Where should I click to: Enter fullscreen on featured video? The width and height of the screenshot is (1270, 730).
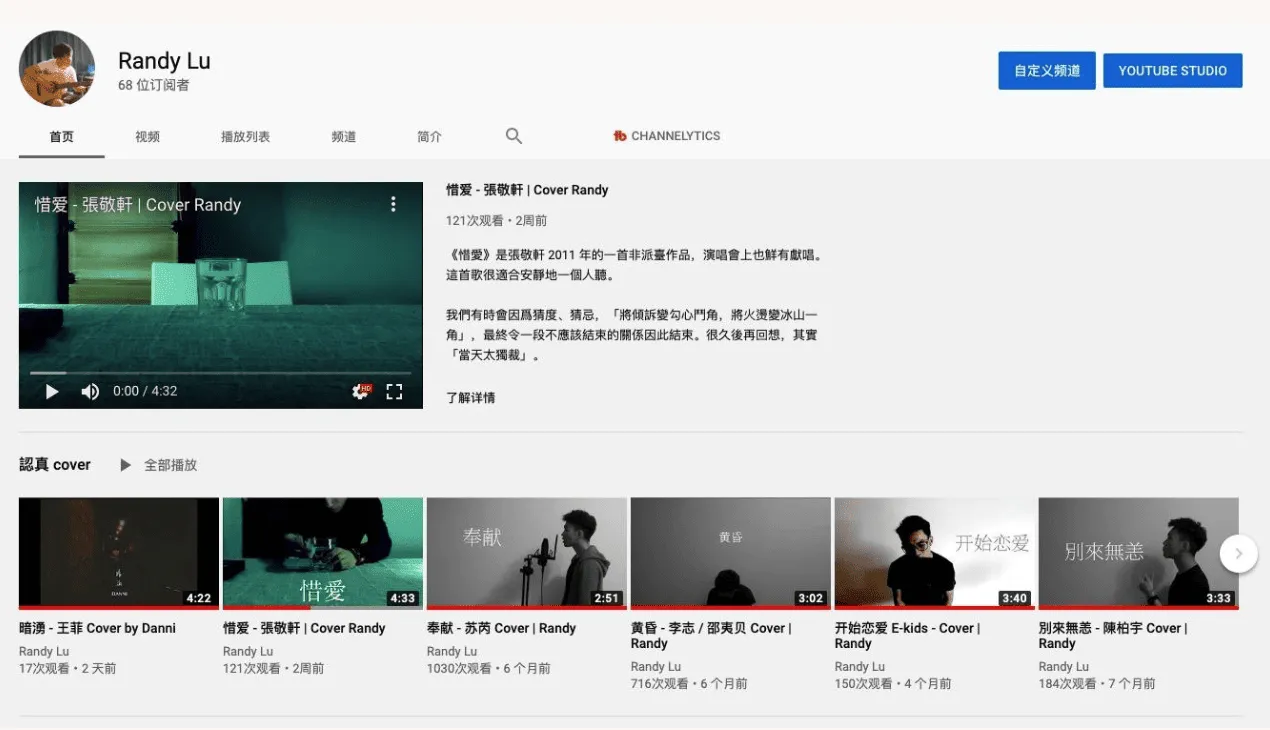pos(394,391)
